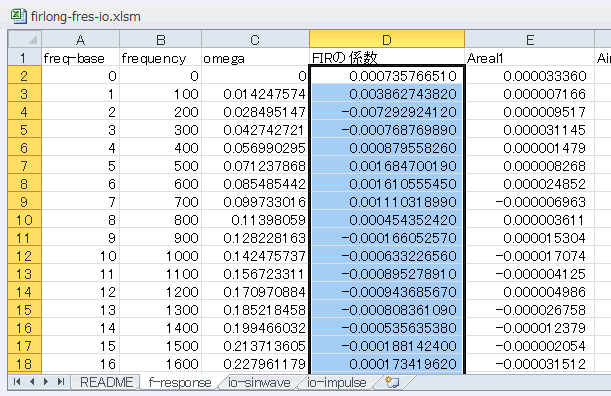Image resolution: width=611 pixels, height=396 pixels.
Task: Switch to the README sheet tab
Action: (106, 382)
